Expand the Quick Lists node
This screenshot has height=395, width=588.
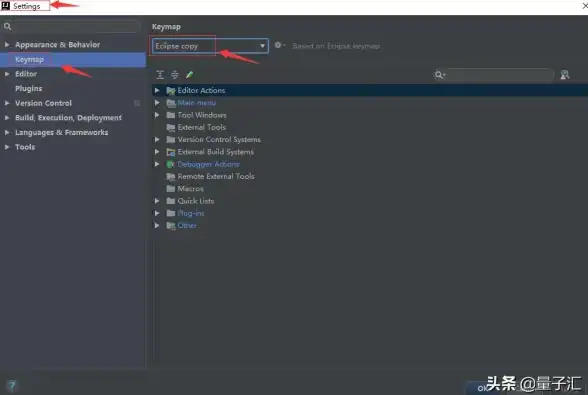(x=157, y=201)
